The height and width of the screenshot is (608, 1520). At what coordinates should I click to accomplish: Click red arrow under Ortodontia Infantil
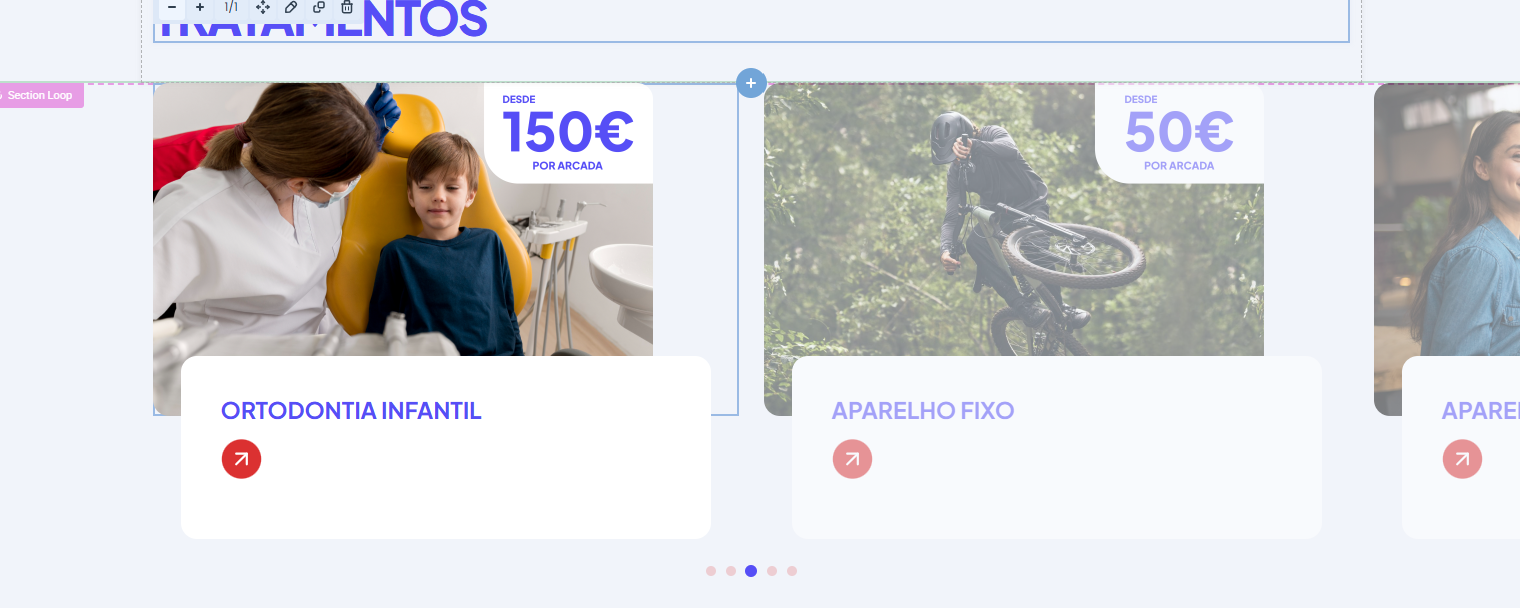tap(241, 459)
